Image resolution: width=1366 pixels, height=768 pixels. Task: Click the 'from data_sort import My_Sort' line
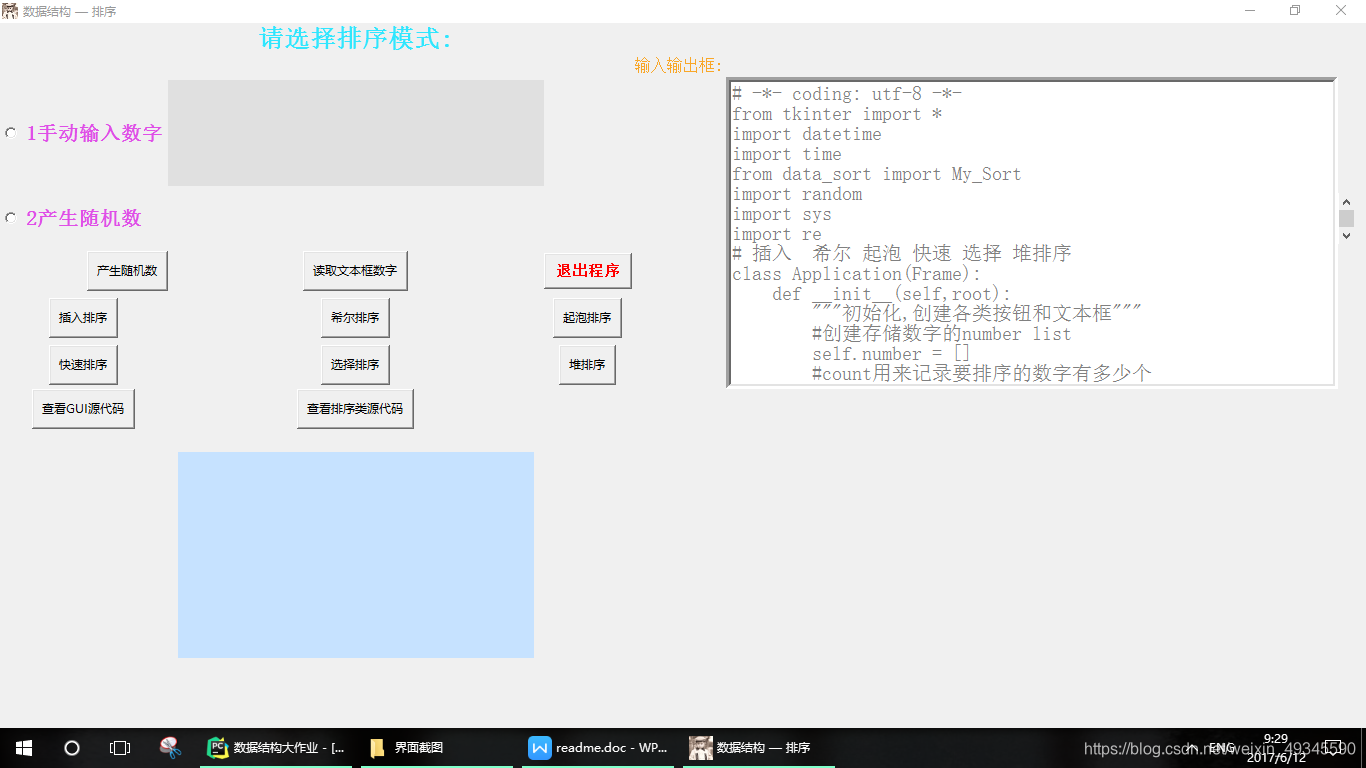[877, 174]
